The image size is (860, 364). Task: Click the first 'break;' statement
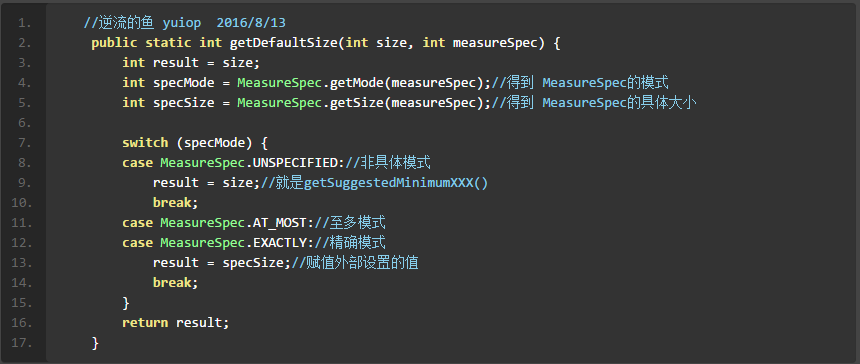[175, 202]
